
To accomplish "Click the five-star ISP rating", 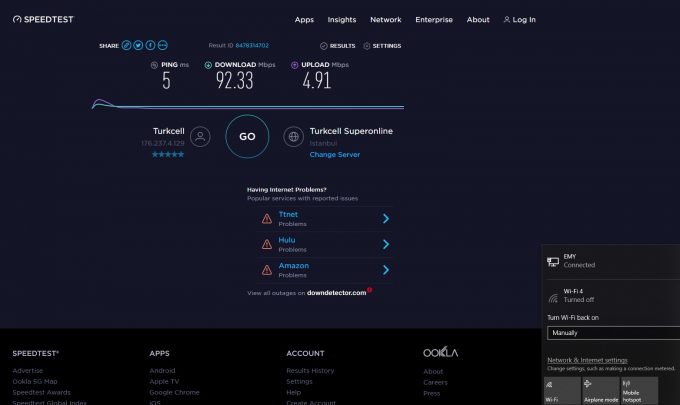I will click(x=168, y=155).
